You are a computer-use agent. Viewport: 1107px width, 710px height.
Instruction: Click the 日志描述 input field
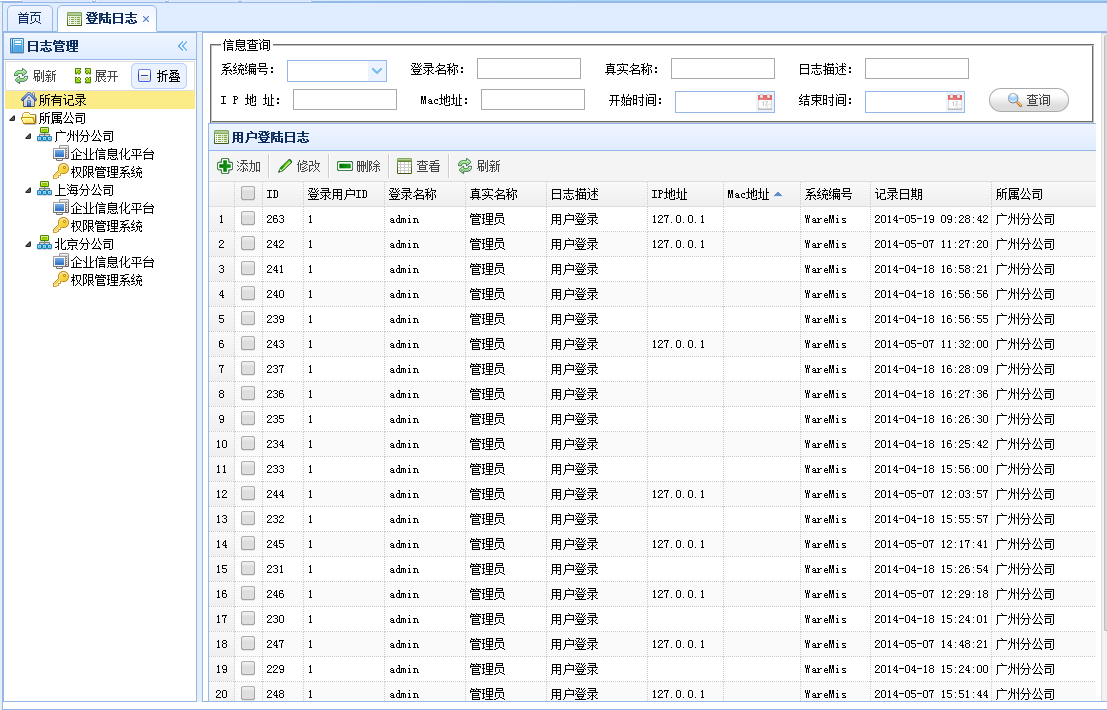coord(916,68)
